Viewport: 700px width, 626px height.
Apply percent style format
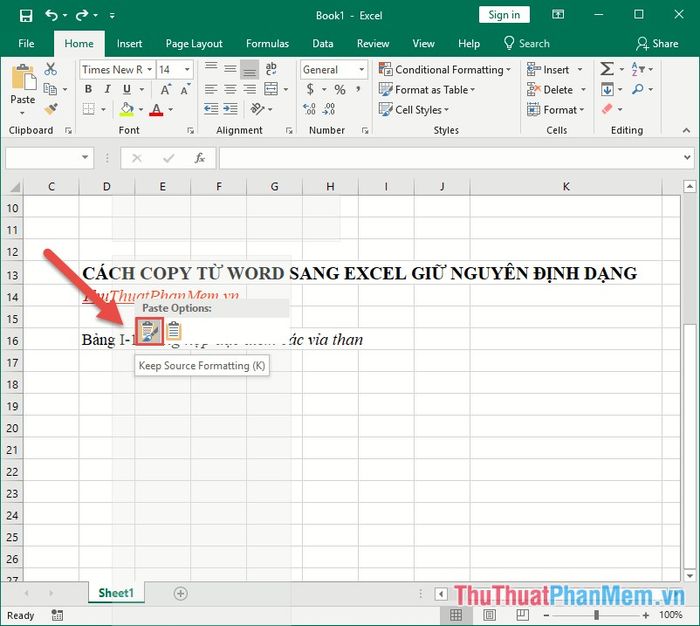[x=340, y=90]
